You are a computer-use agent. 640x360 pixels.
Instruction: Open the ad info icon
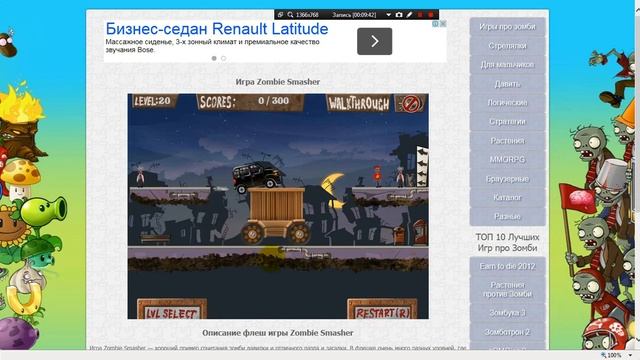pyautogui.click(x=436, y=24)
